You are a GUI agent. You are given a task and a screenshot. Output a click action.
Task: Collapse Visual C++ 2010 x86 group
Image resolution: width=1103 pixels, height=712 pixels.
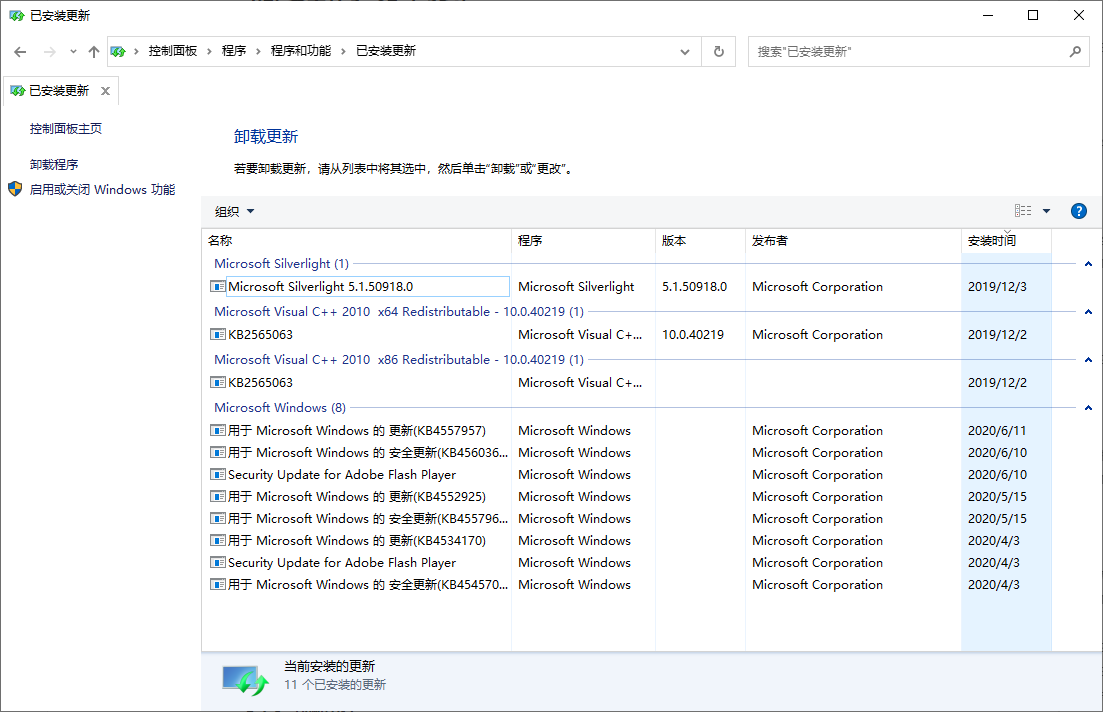point(1088,360)
